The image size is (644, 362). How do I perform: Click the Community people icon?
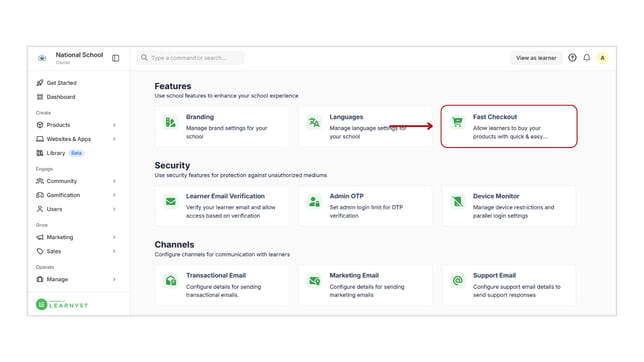[x=40, y=181]
